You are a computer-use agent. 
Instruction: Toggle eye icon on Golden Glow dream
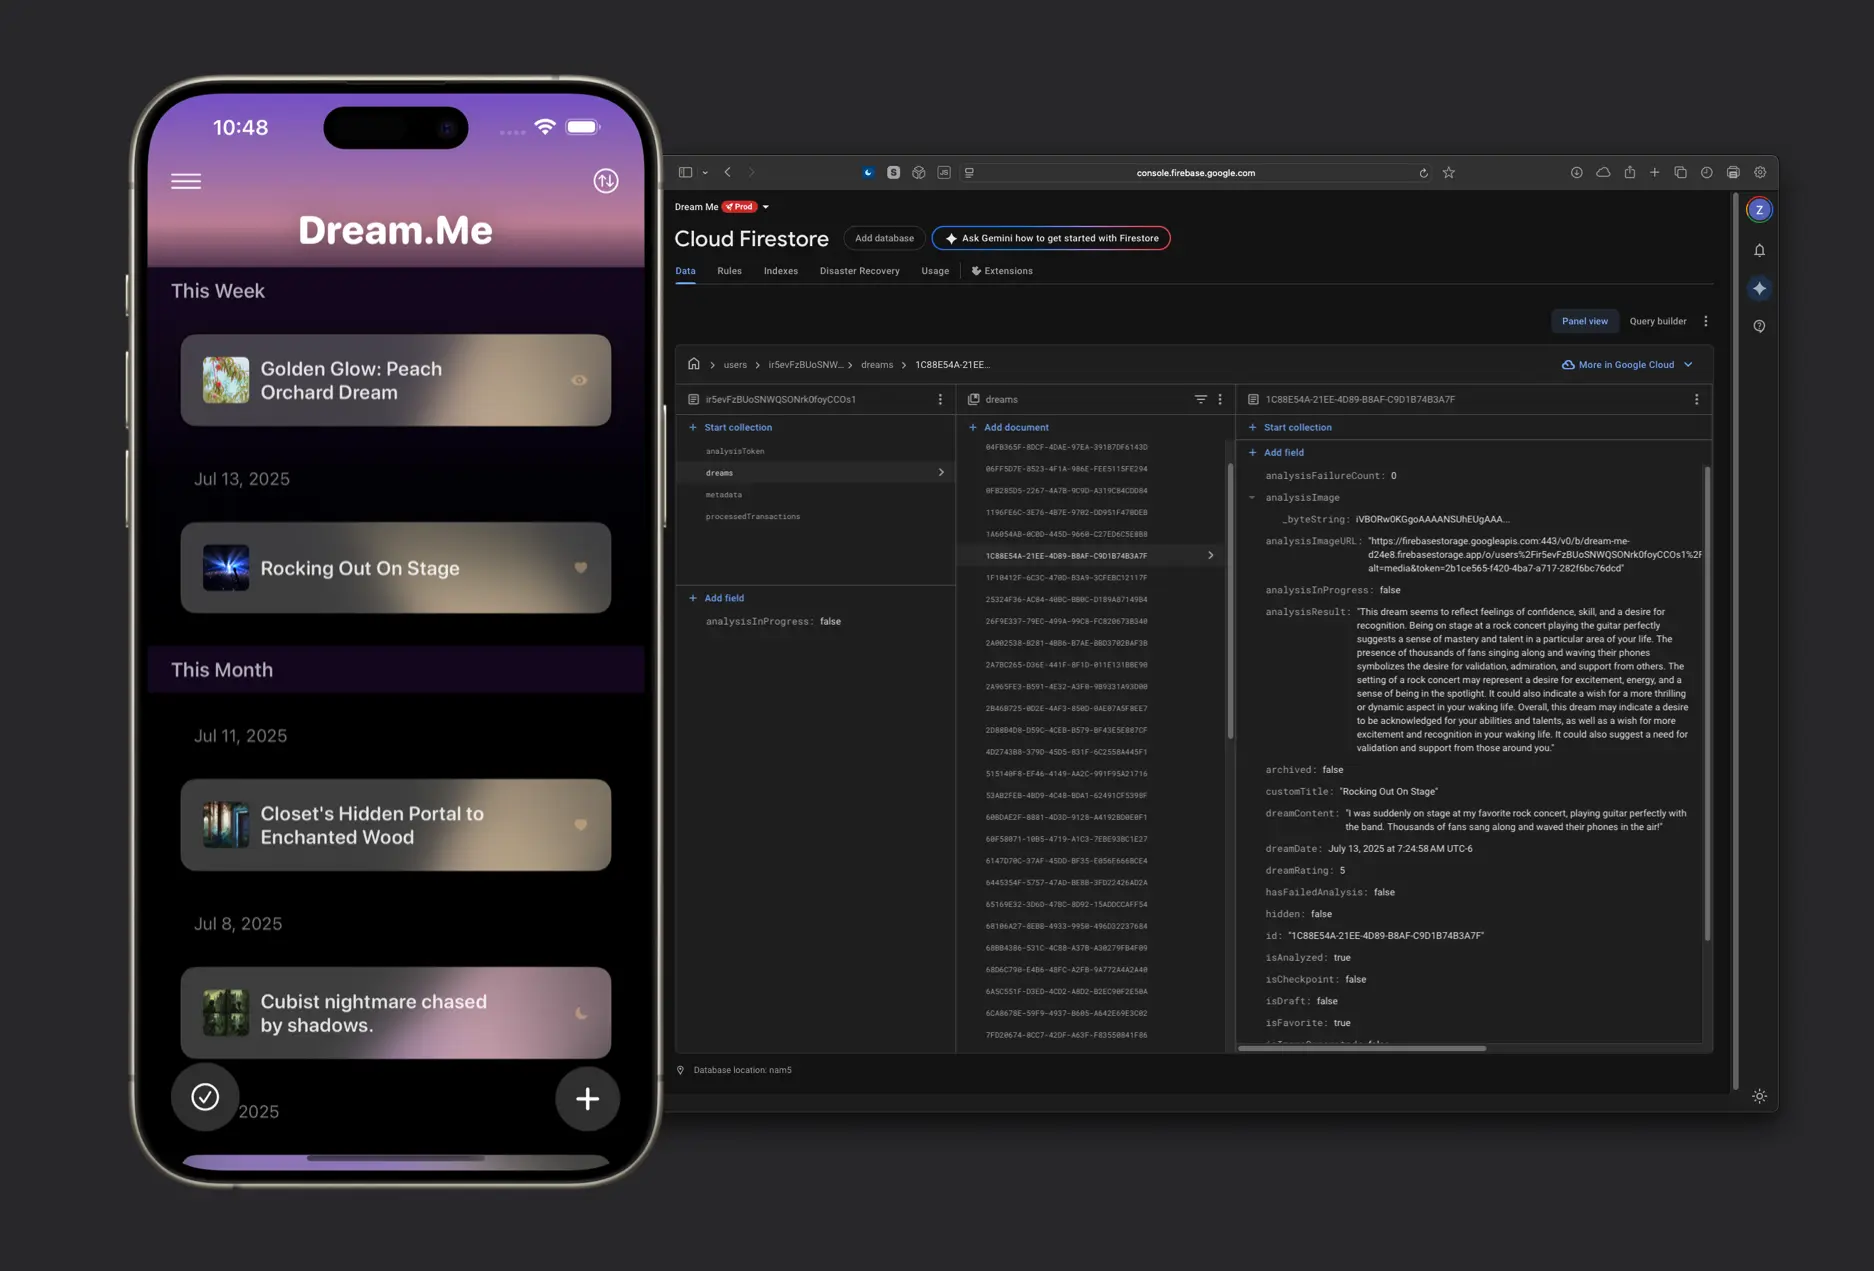(579, 380)
